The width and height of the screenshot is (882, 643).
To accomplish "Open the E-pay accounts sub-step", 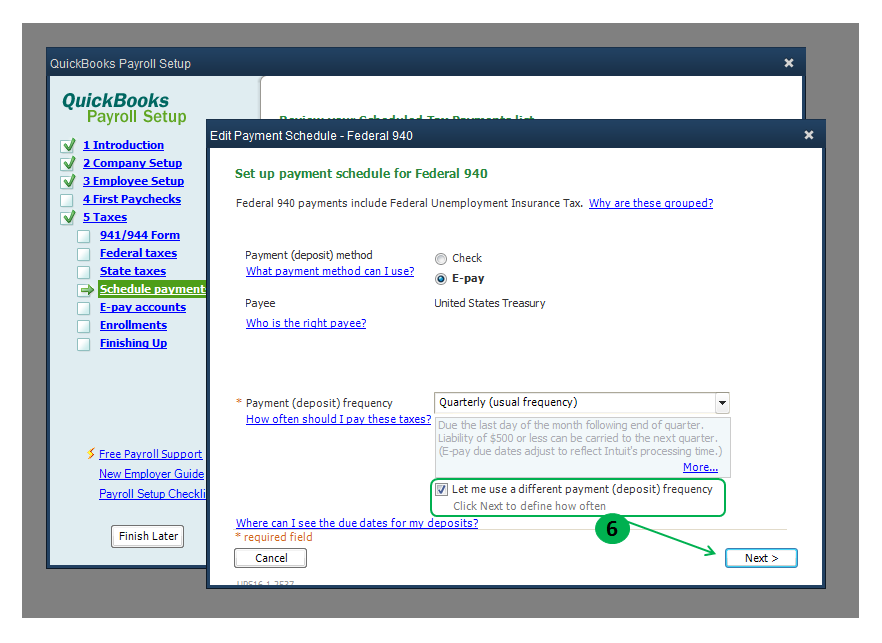I will [x=143, y=307].
